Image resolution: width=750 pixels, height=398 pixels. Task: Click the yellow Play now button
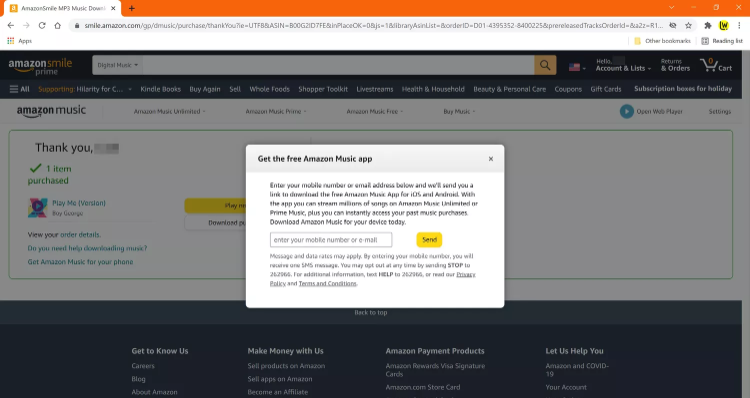point(215,205)
